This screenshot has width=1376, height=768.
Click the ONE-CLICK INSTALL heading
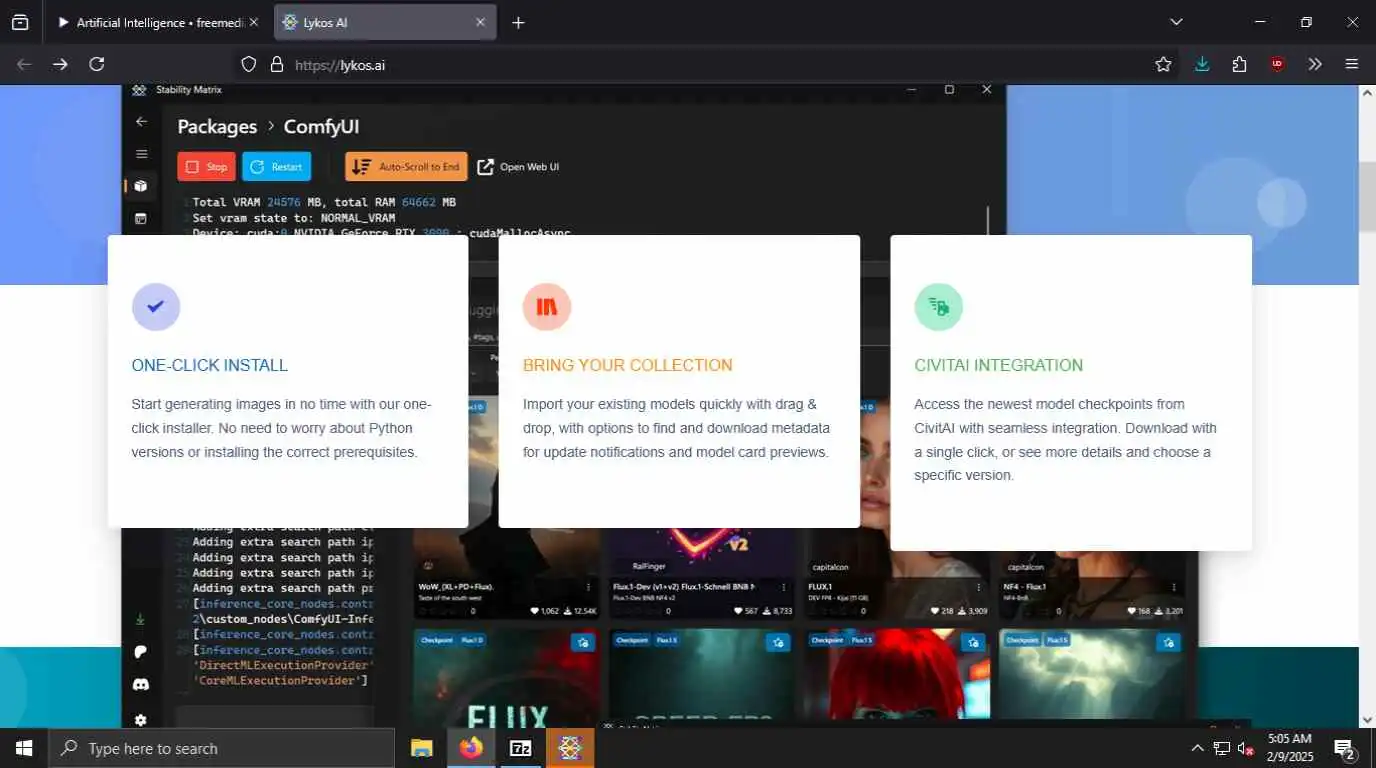(210, 365)
